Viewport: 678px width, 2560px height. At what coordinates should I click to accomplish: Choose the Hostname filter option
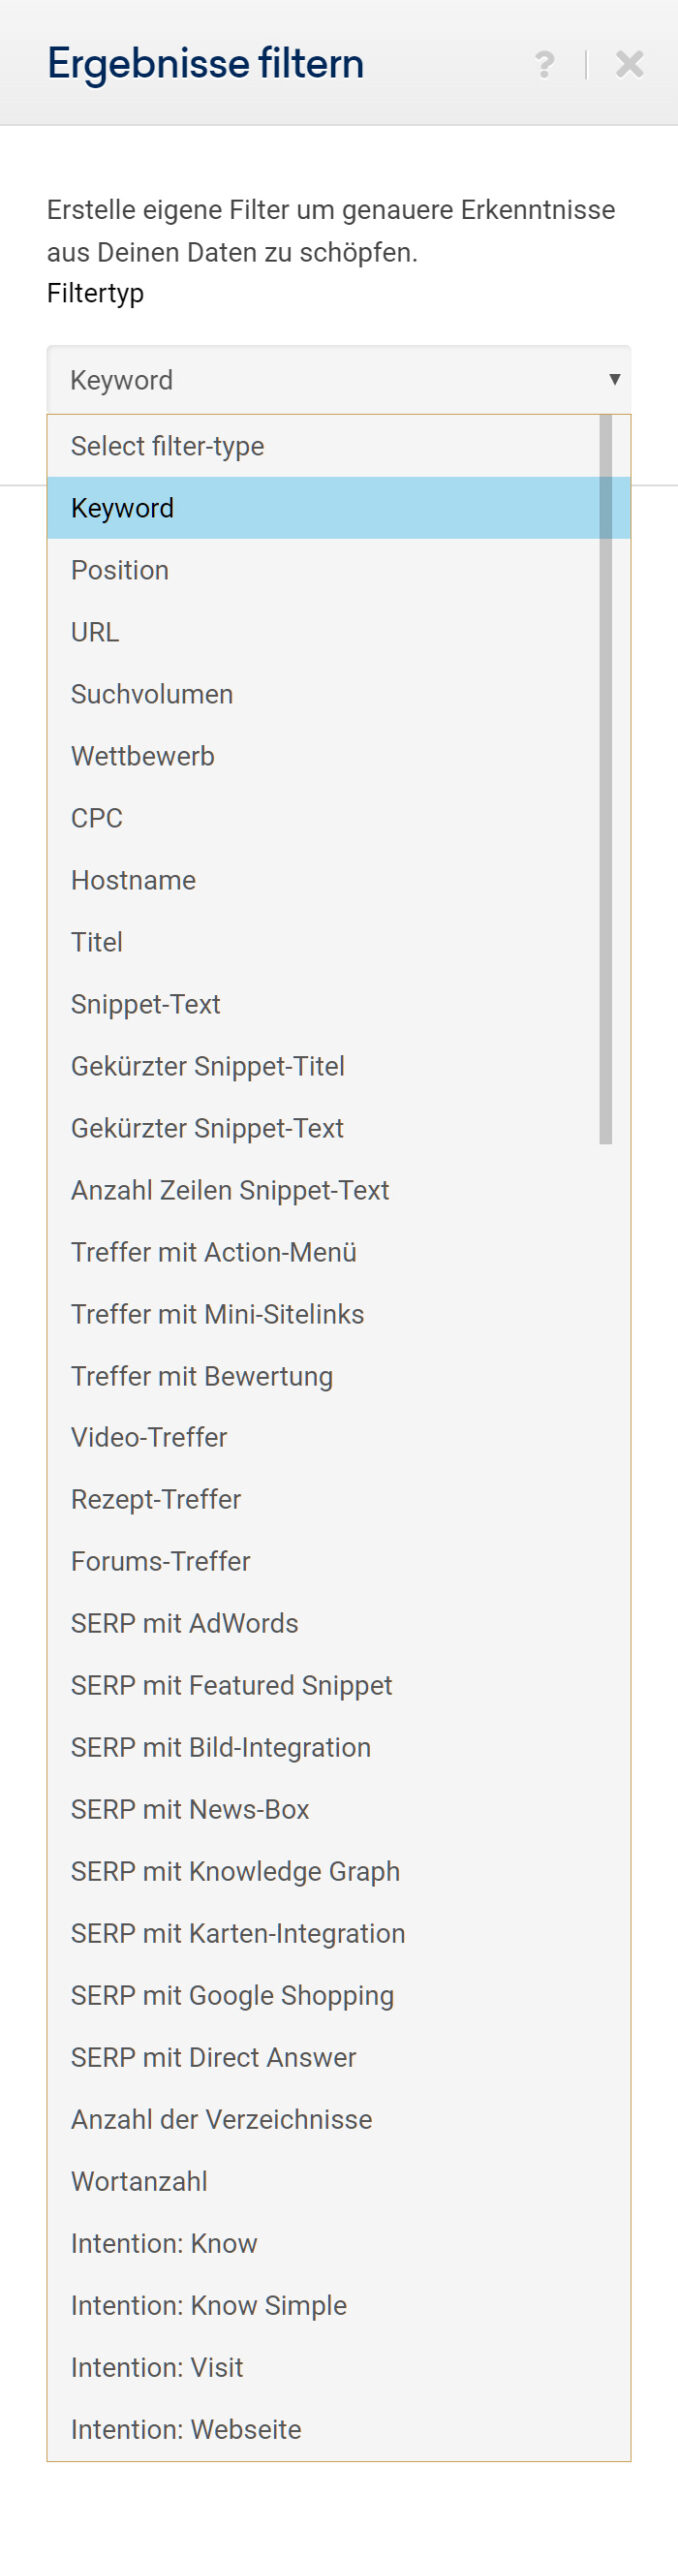click(133, 880)
